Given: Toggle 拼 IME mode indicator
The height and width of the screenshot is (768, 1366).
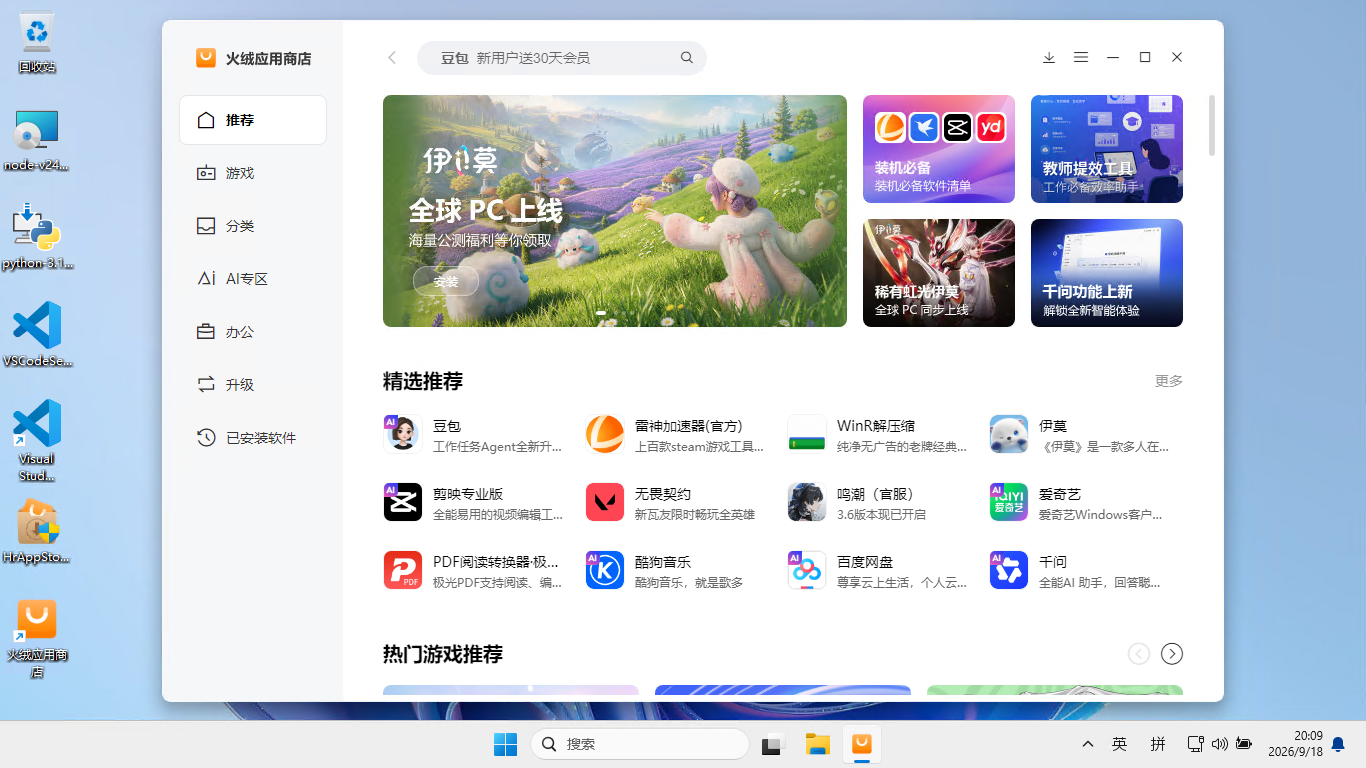Looking at the screenshot, I should click(1158, 744).
